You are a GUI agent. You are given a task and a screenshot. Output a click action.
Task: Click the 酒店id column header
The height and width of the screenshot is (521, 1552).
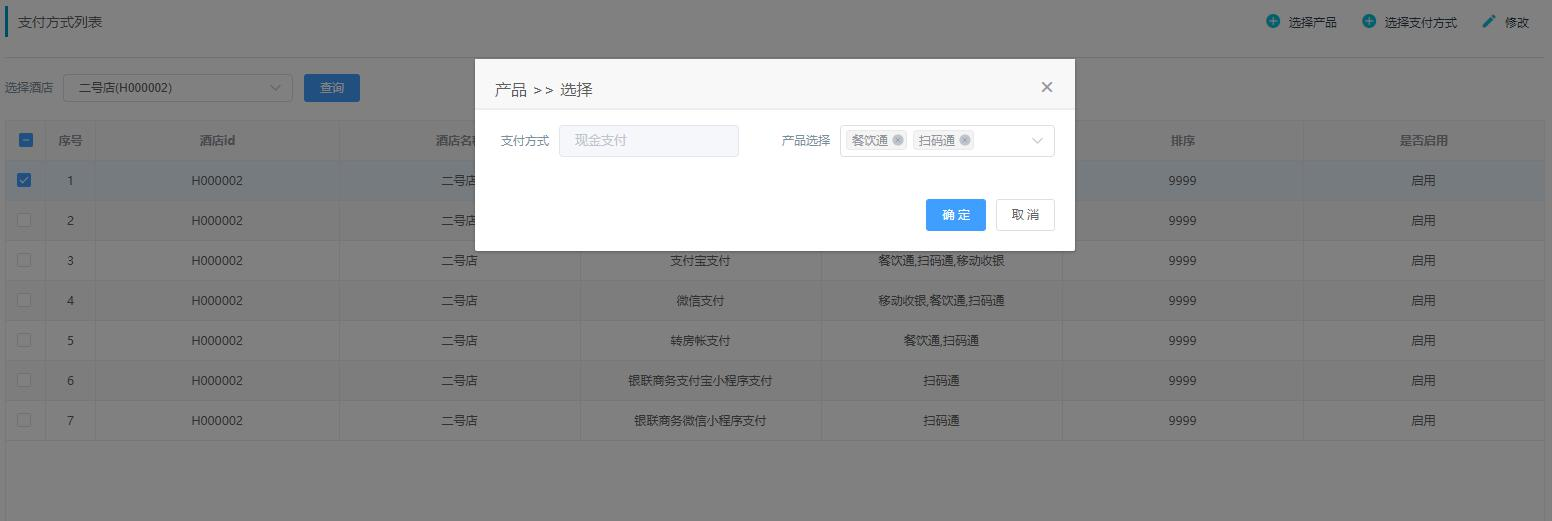pyautogui.click(x=217, y=141)
